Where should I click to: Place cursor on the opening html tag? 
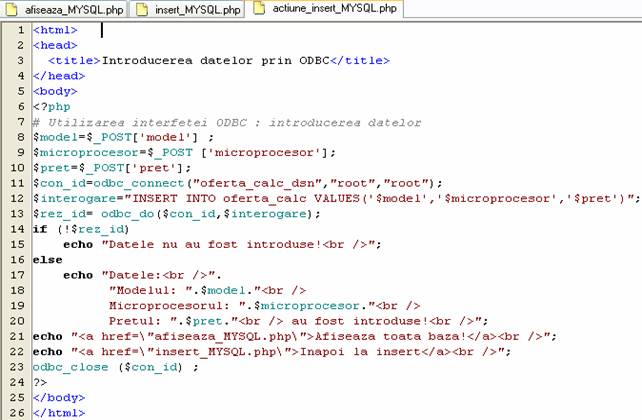tap(55, 30)
